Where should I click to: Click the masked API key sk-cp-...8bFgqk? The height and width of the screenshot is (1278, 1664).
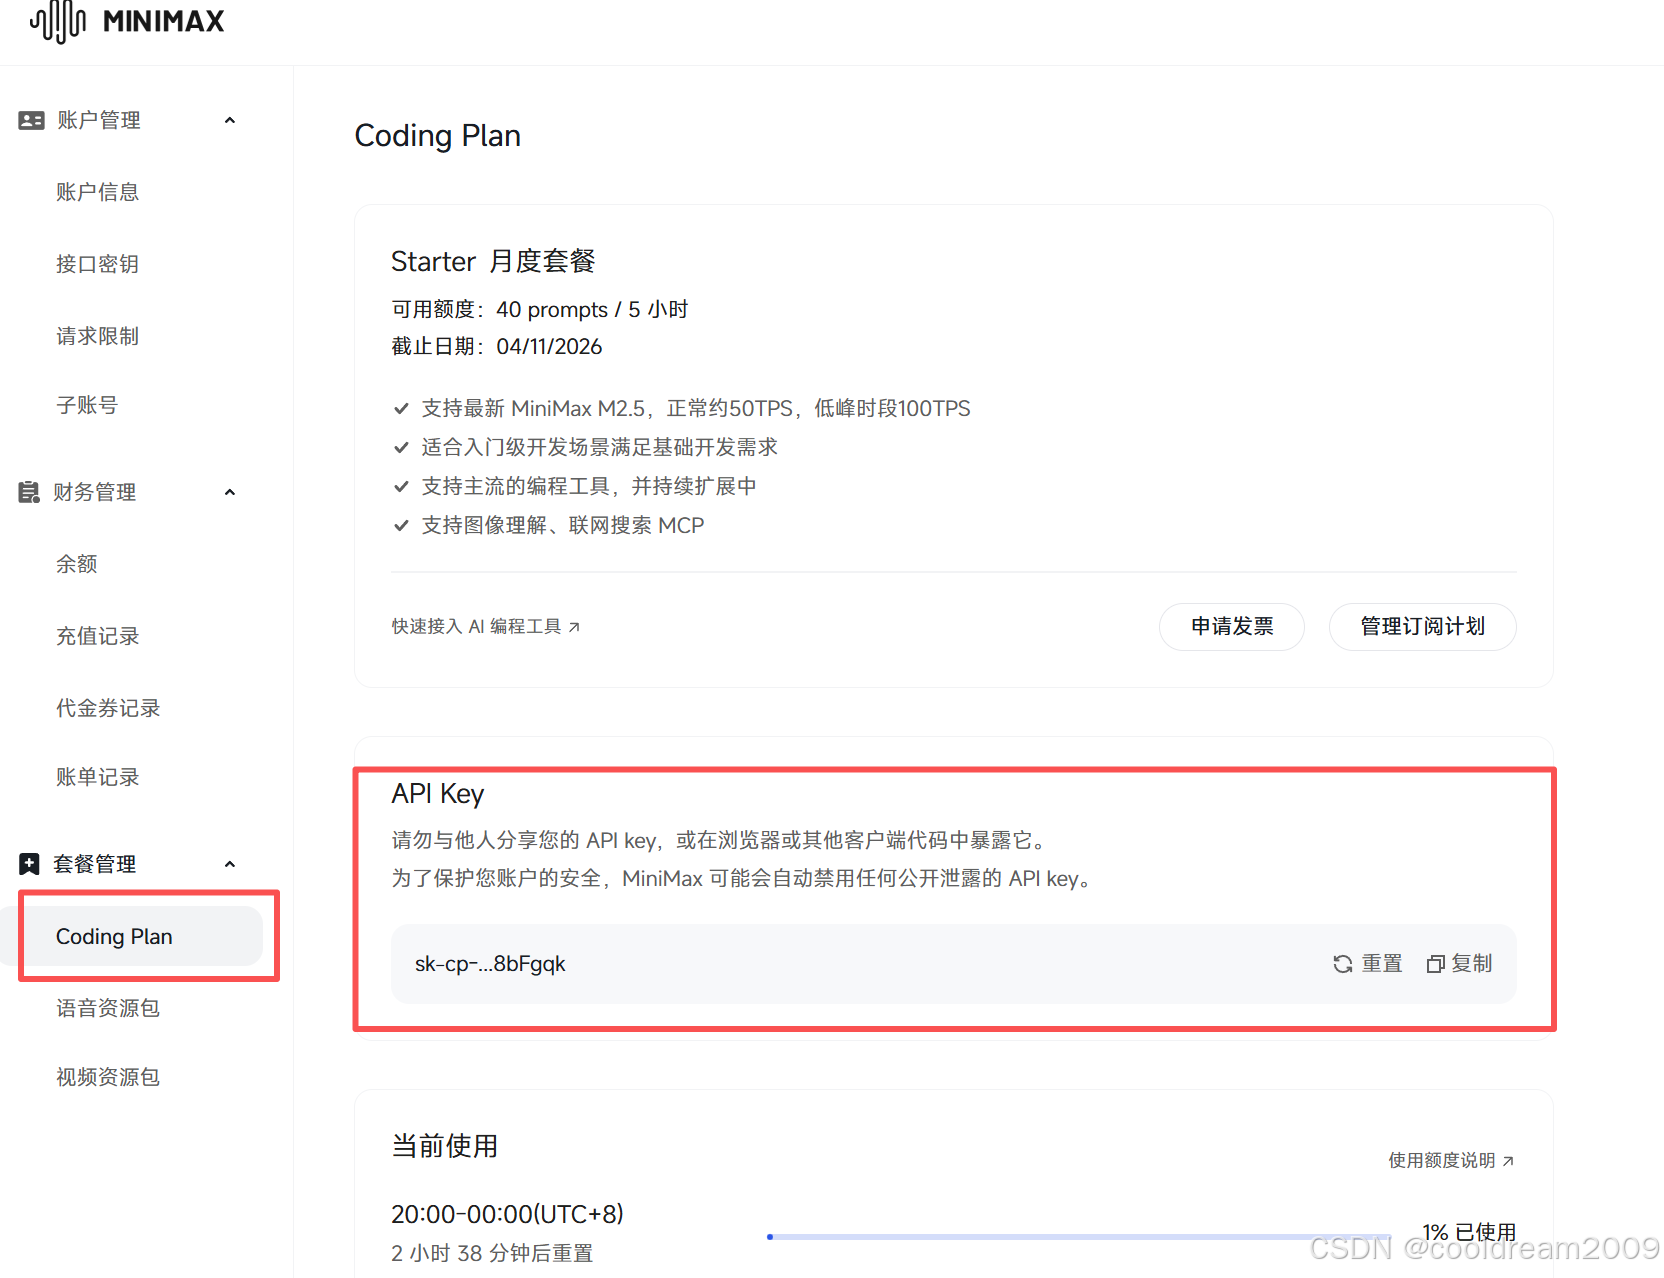[x=490, y=964]
